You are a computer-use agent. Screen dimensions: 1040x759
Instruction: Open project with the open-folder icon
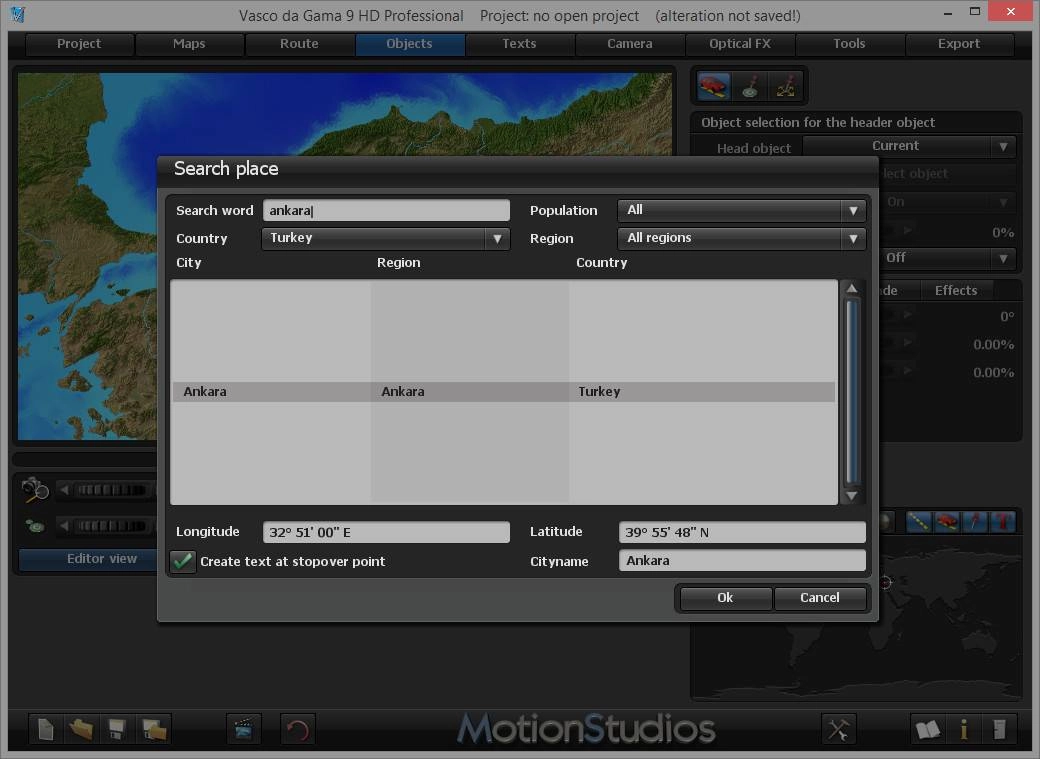click(x=81, y=729)
